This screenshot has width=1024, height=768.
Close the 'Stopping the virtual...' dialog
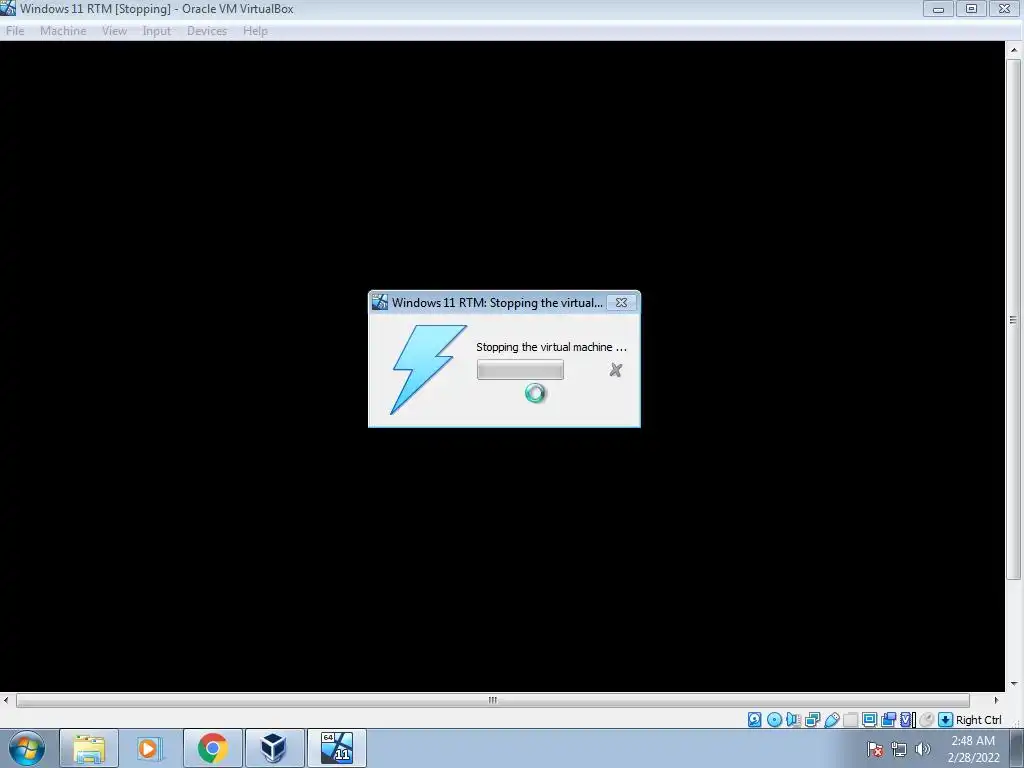(x=622, y=302)
